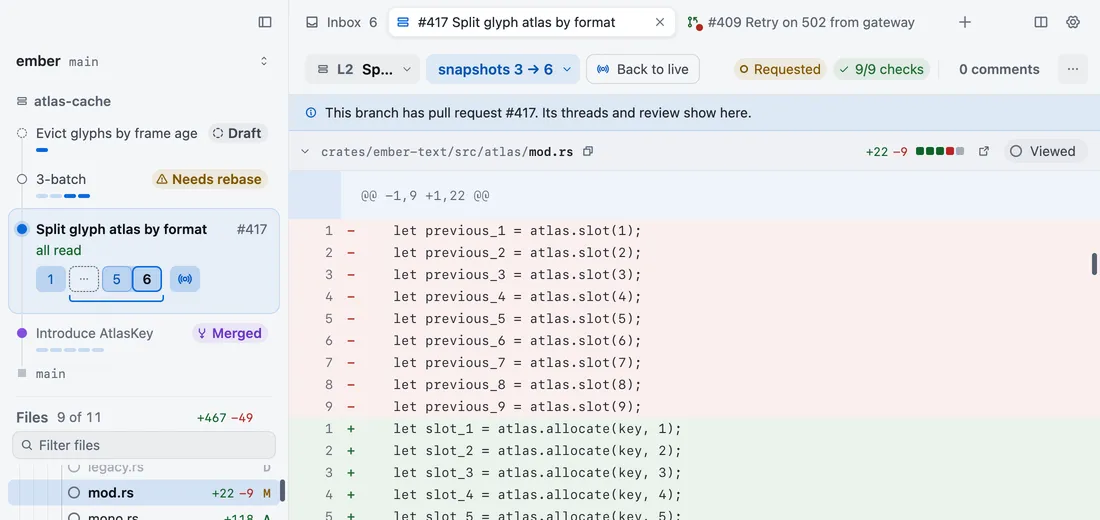Screen dimensions: 1100x520
Task: Open Introduce AtlasKey branch
Action: click(x=94, y=333)
